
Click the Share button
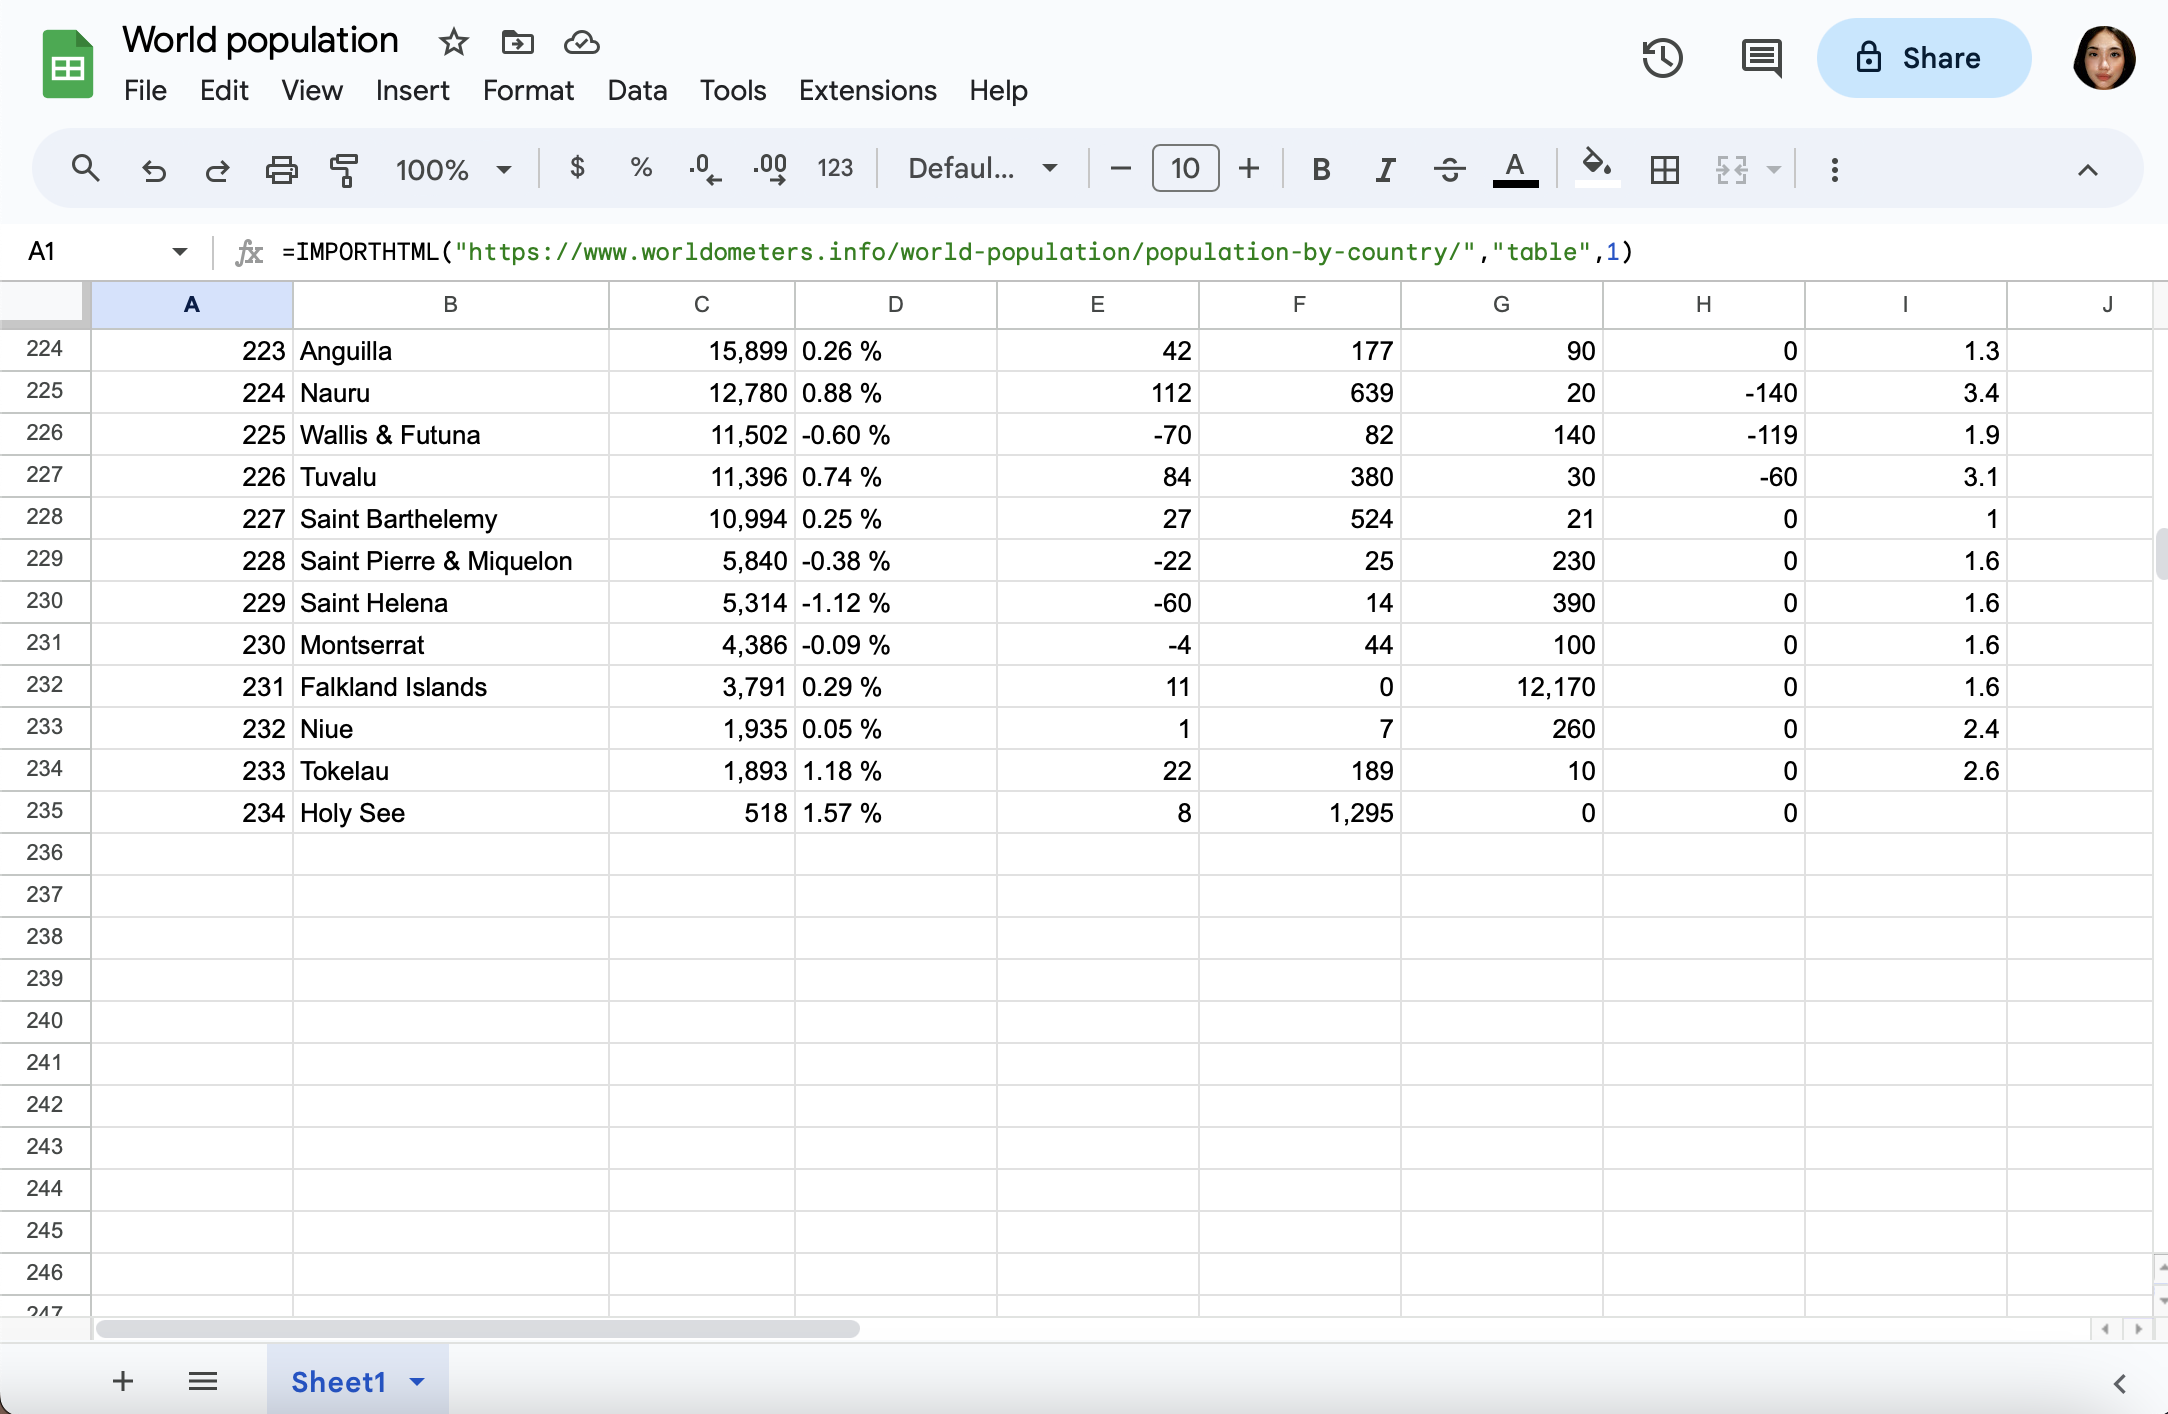pos(1923,58)
